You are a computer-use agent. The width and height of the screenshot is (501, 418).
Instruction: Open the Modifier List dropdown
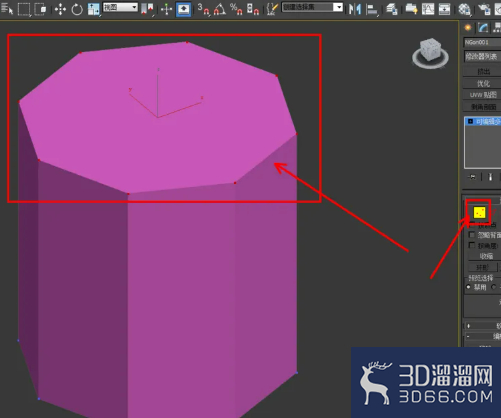[482, 56]
